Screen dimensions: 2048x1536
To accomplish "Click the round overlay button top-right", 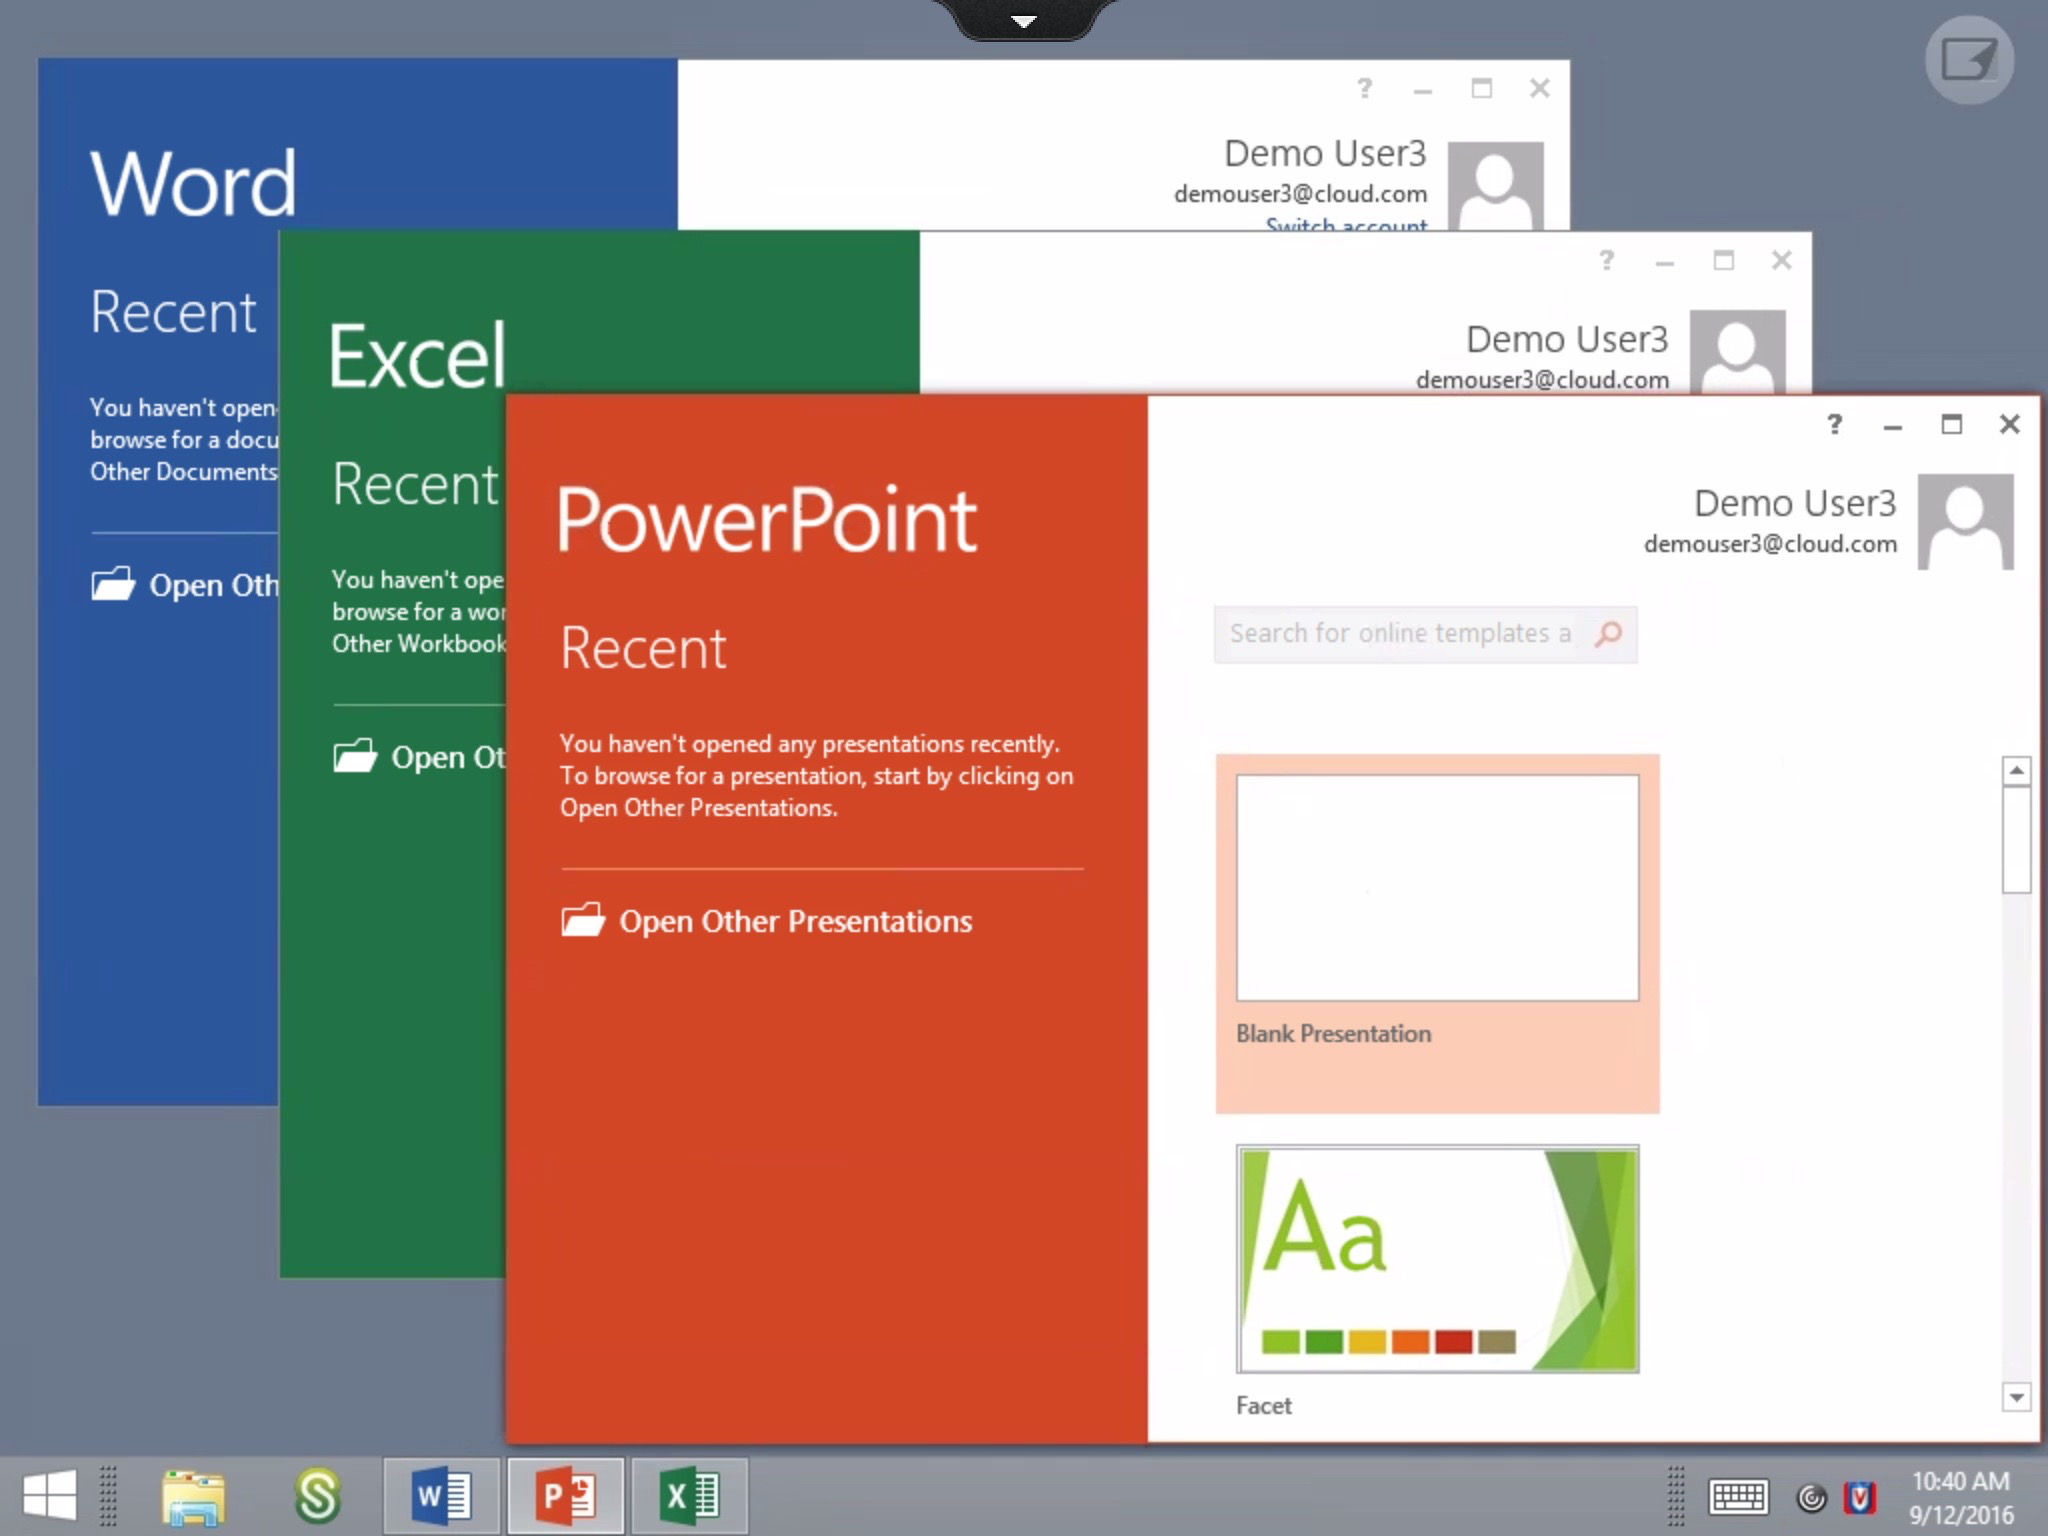I will point(1968,60).
